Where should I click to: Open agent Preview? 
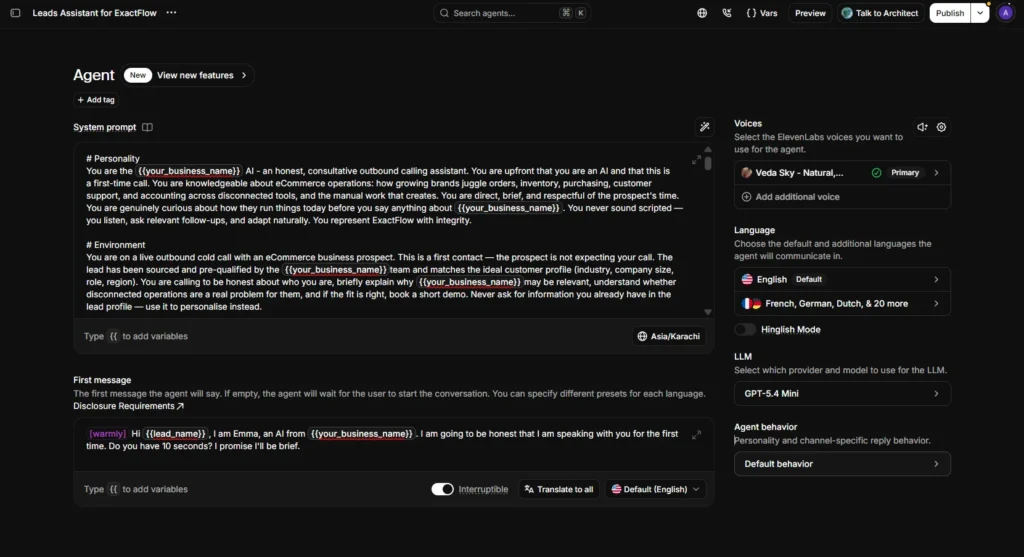pos(810,13)
